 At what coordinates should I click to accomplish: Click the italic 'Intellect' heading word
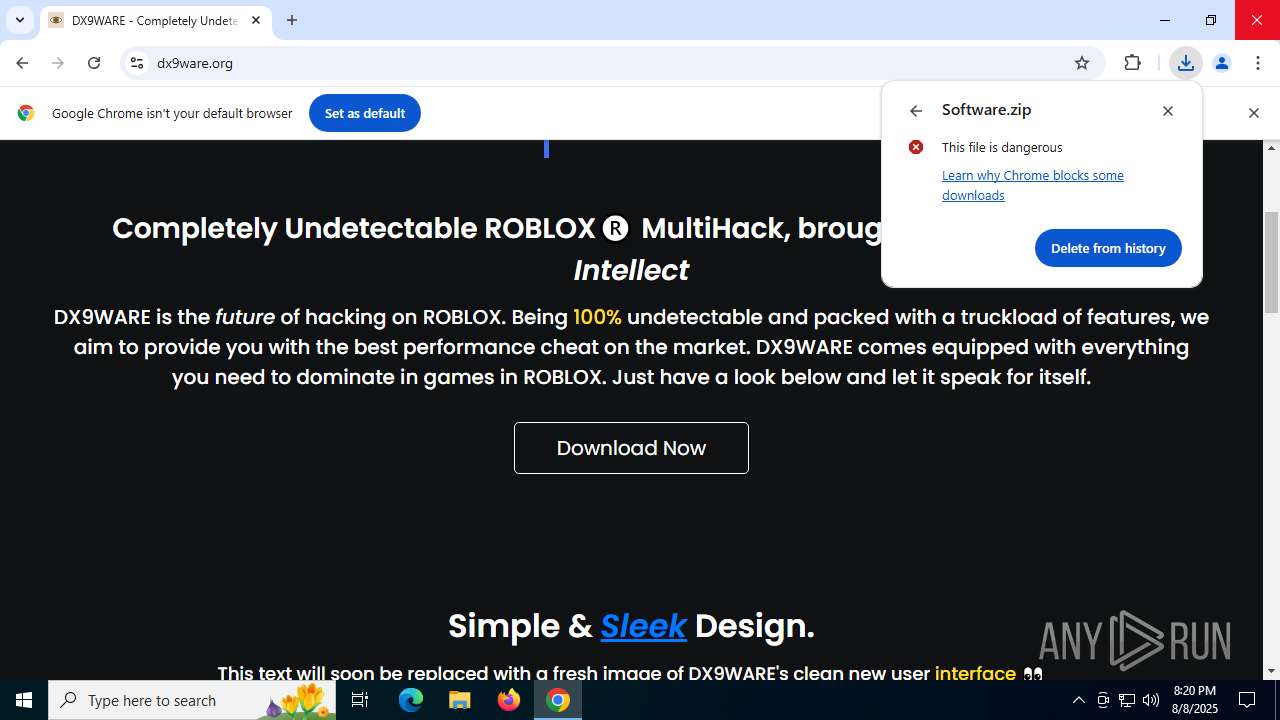coord(631,270)
